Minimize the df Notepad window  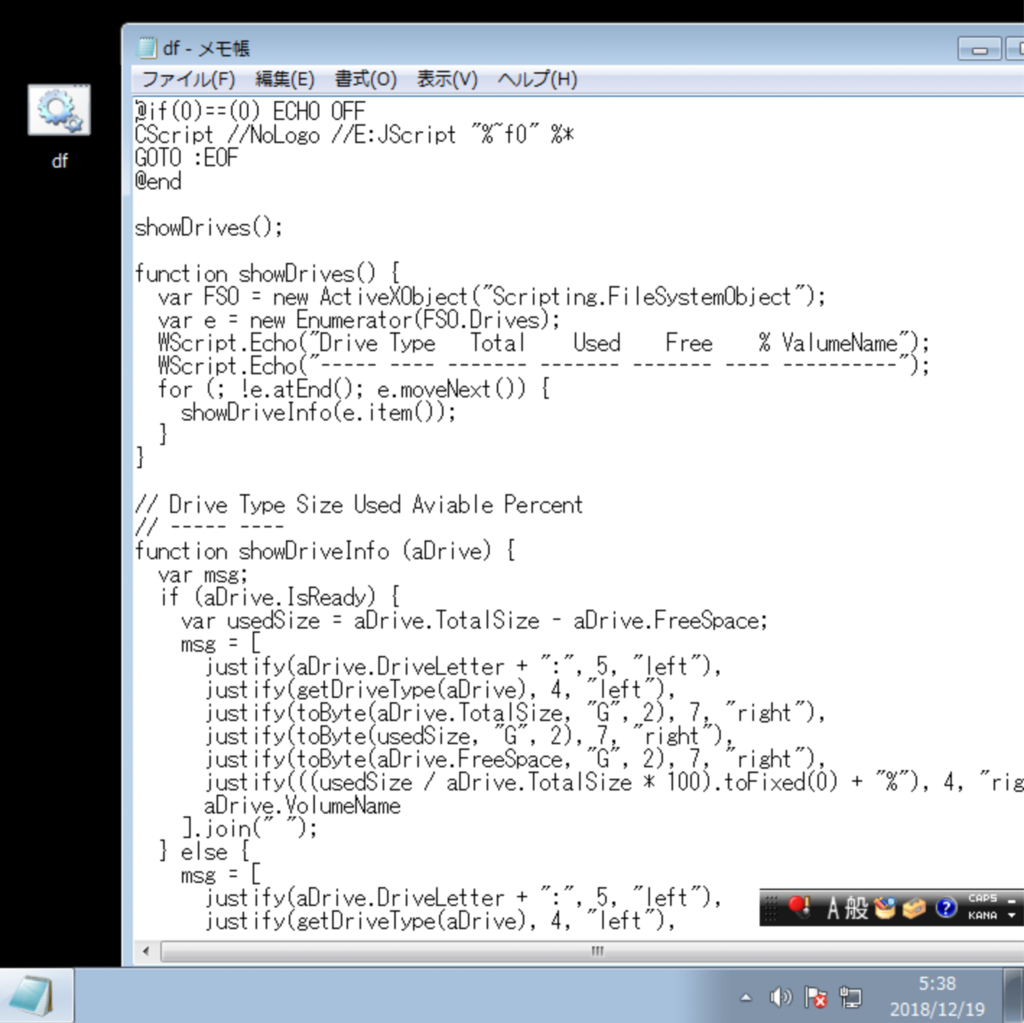click(979, 49)
